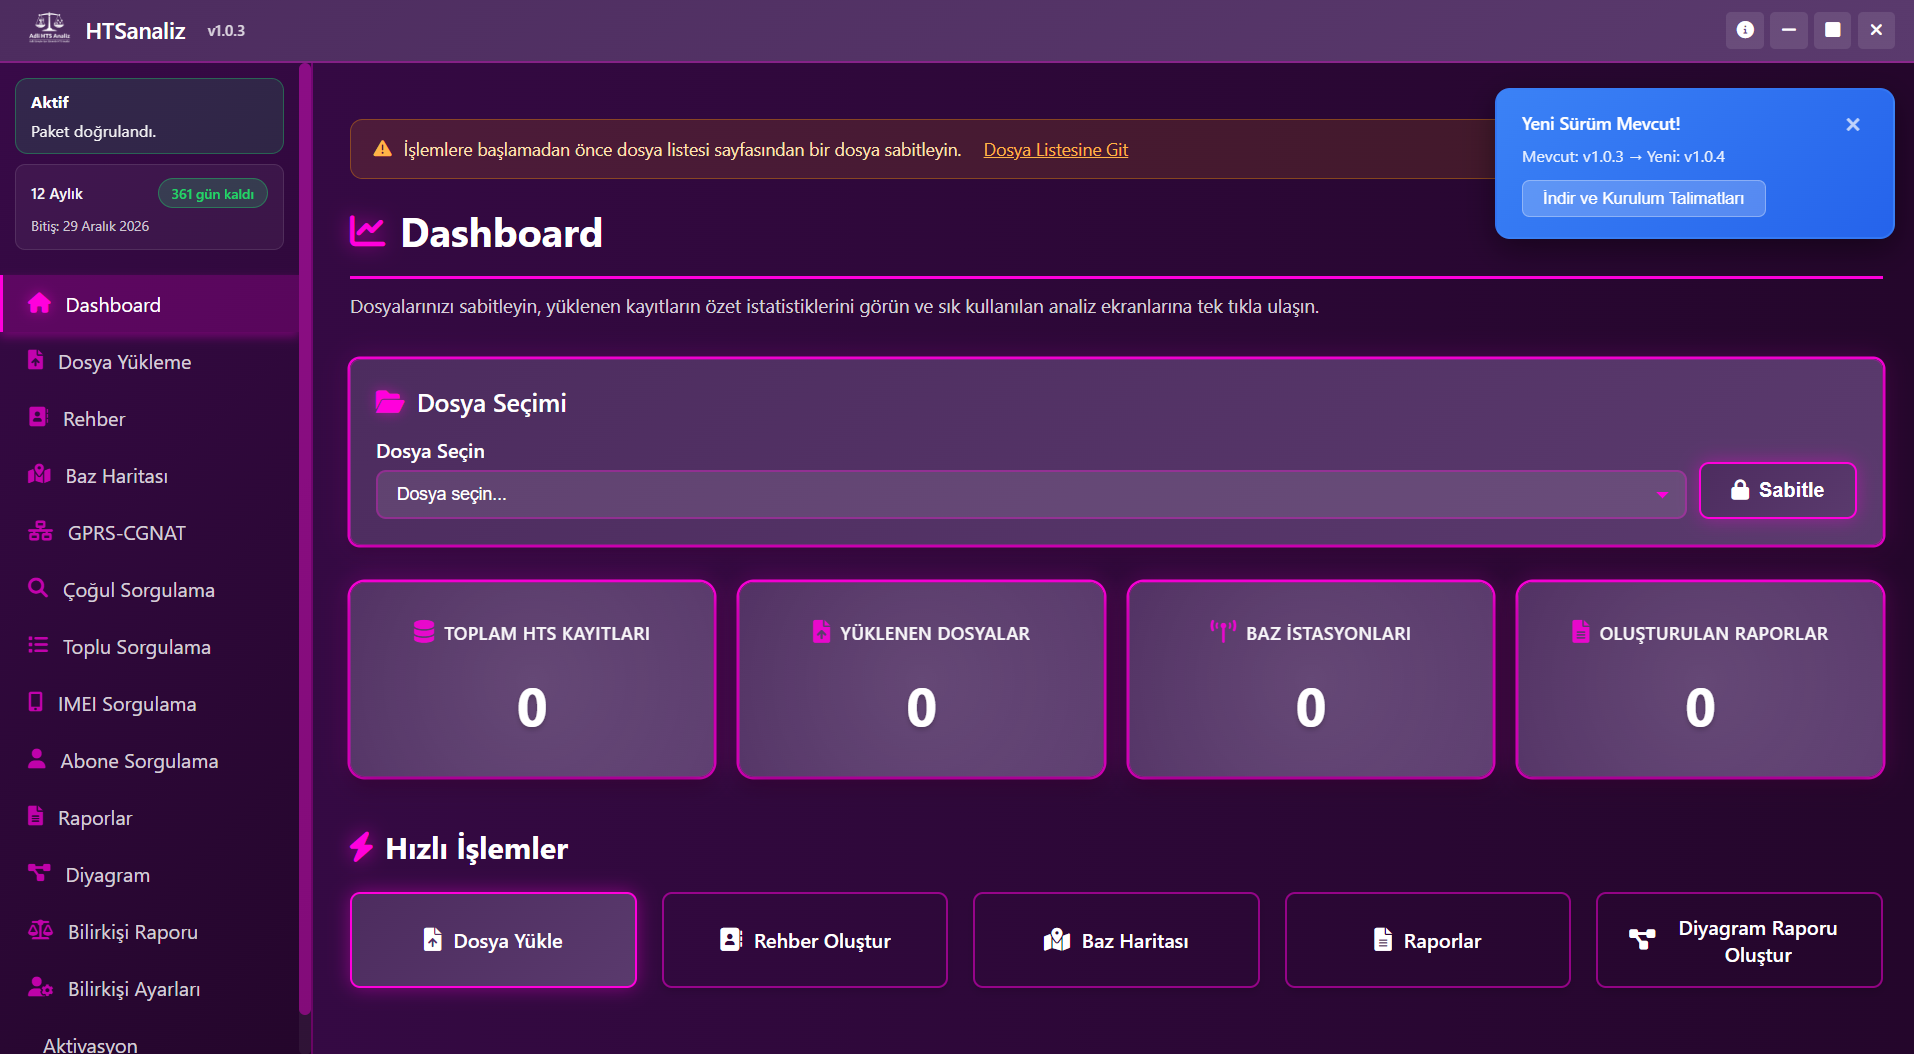The height and width of the screenshot is (1054, 1914).
Task: Open Dosya Yükleme in sidebar menu
Action: pyautogui.click(x=124, y=362)
